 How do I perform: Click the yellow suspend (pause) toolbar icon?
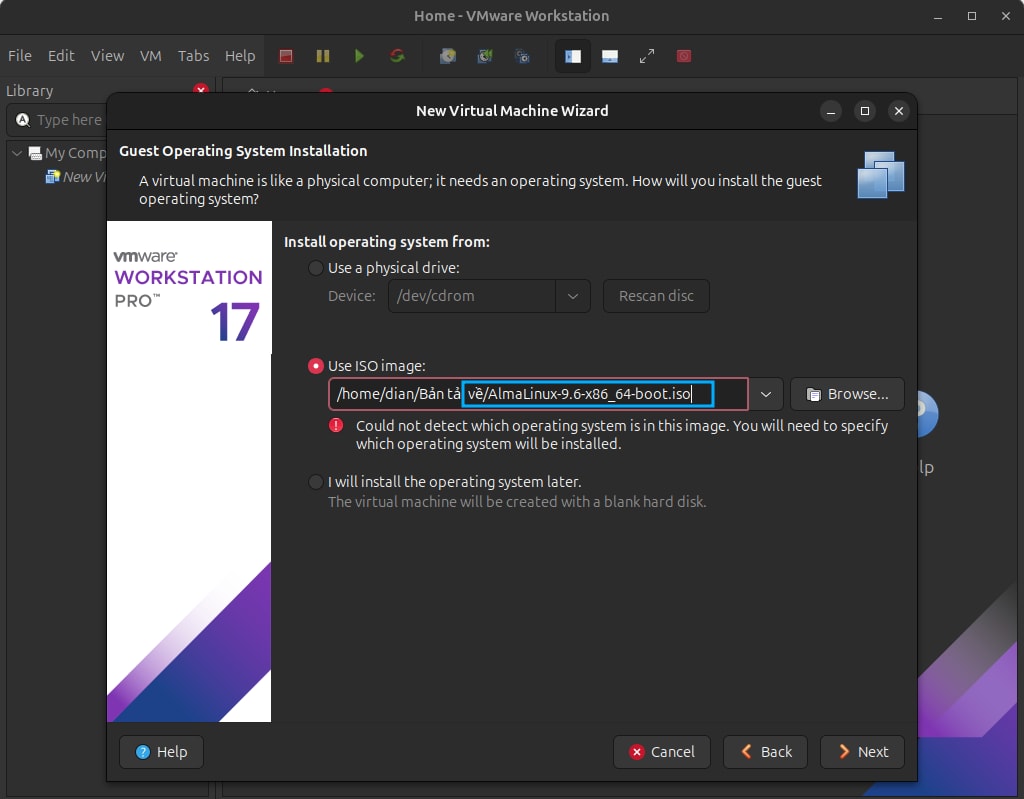click(x=322, y=56)
